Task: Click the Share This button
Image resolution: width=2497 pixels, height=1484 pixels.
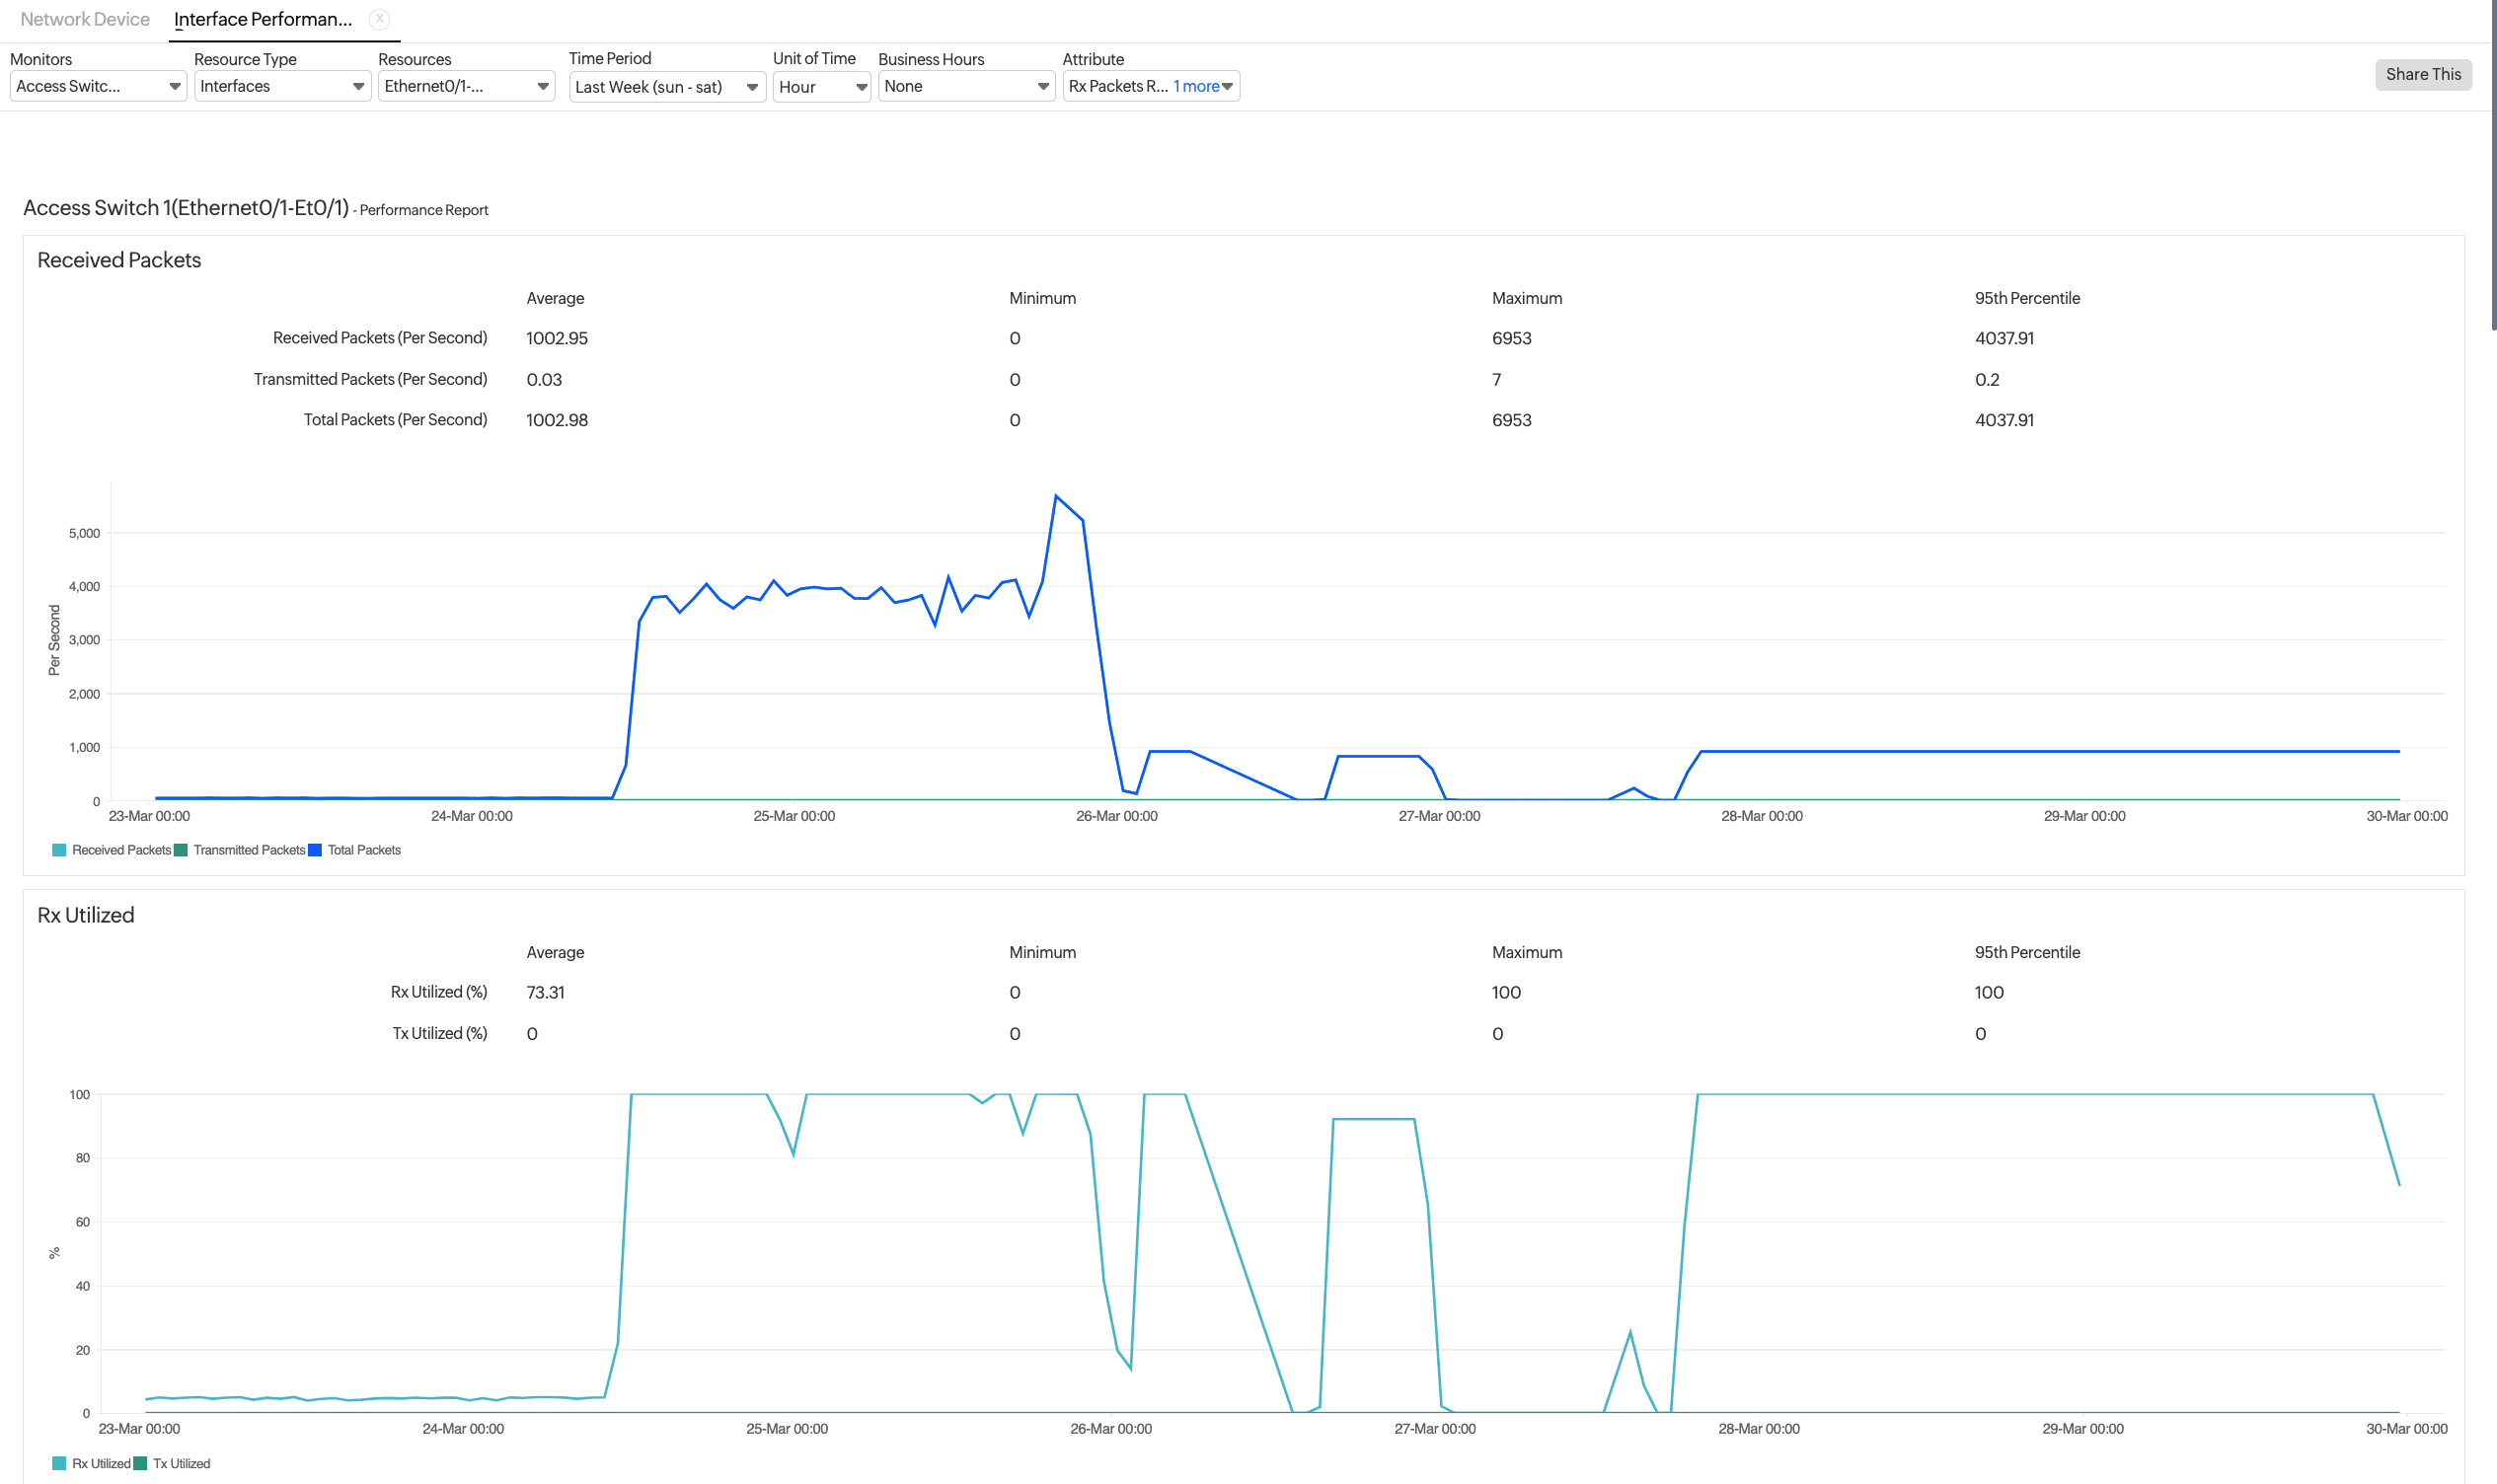Action: 2422,74
